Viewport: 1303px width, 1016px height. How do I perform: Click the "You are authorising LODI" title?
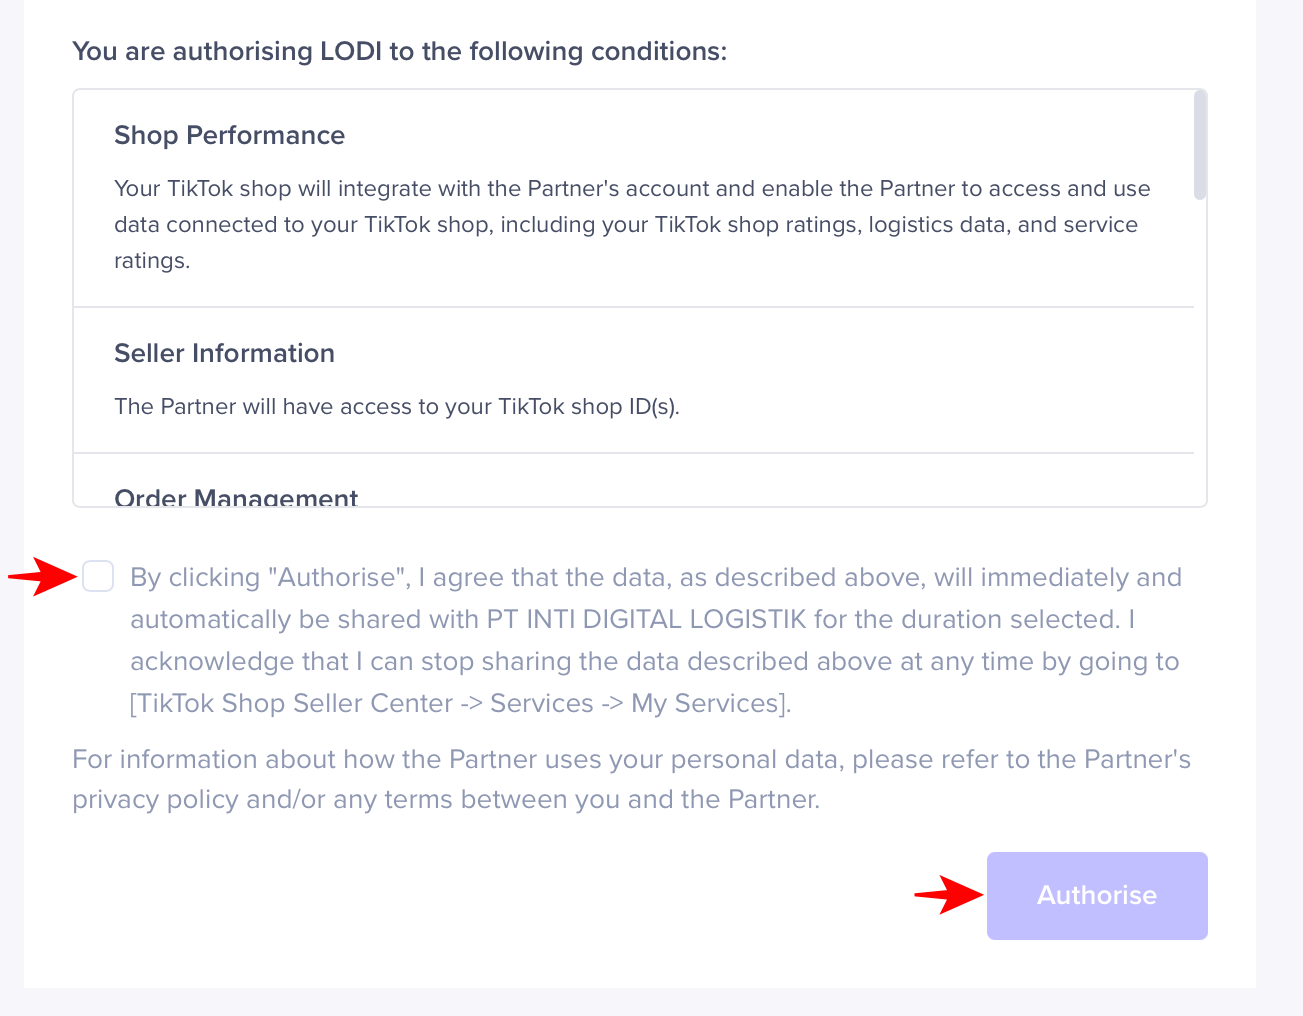(x=399, y=51)
